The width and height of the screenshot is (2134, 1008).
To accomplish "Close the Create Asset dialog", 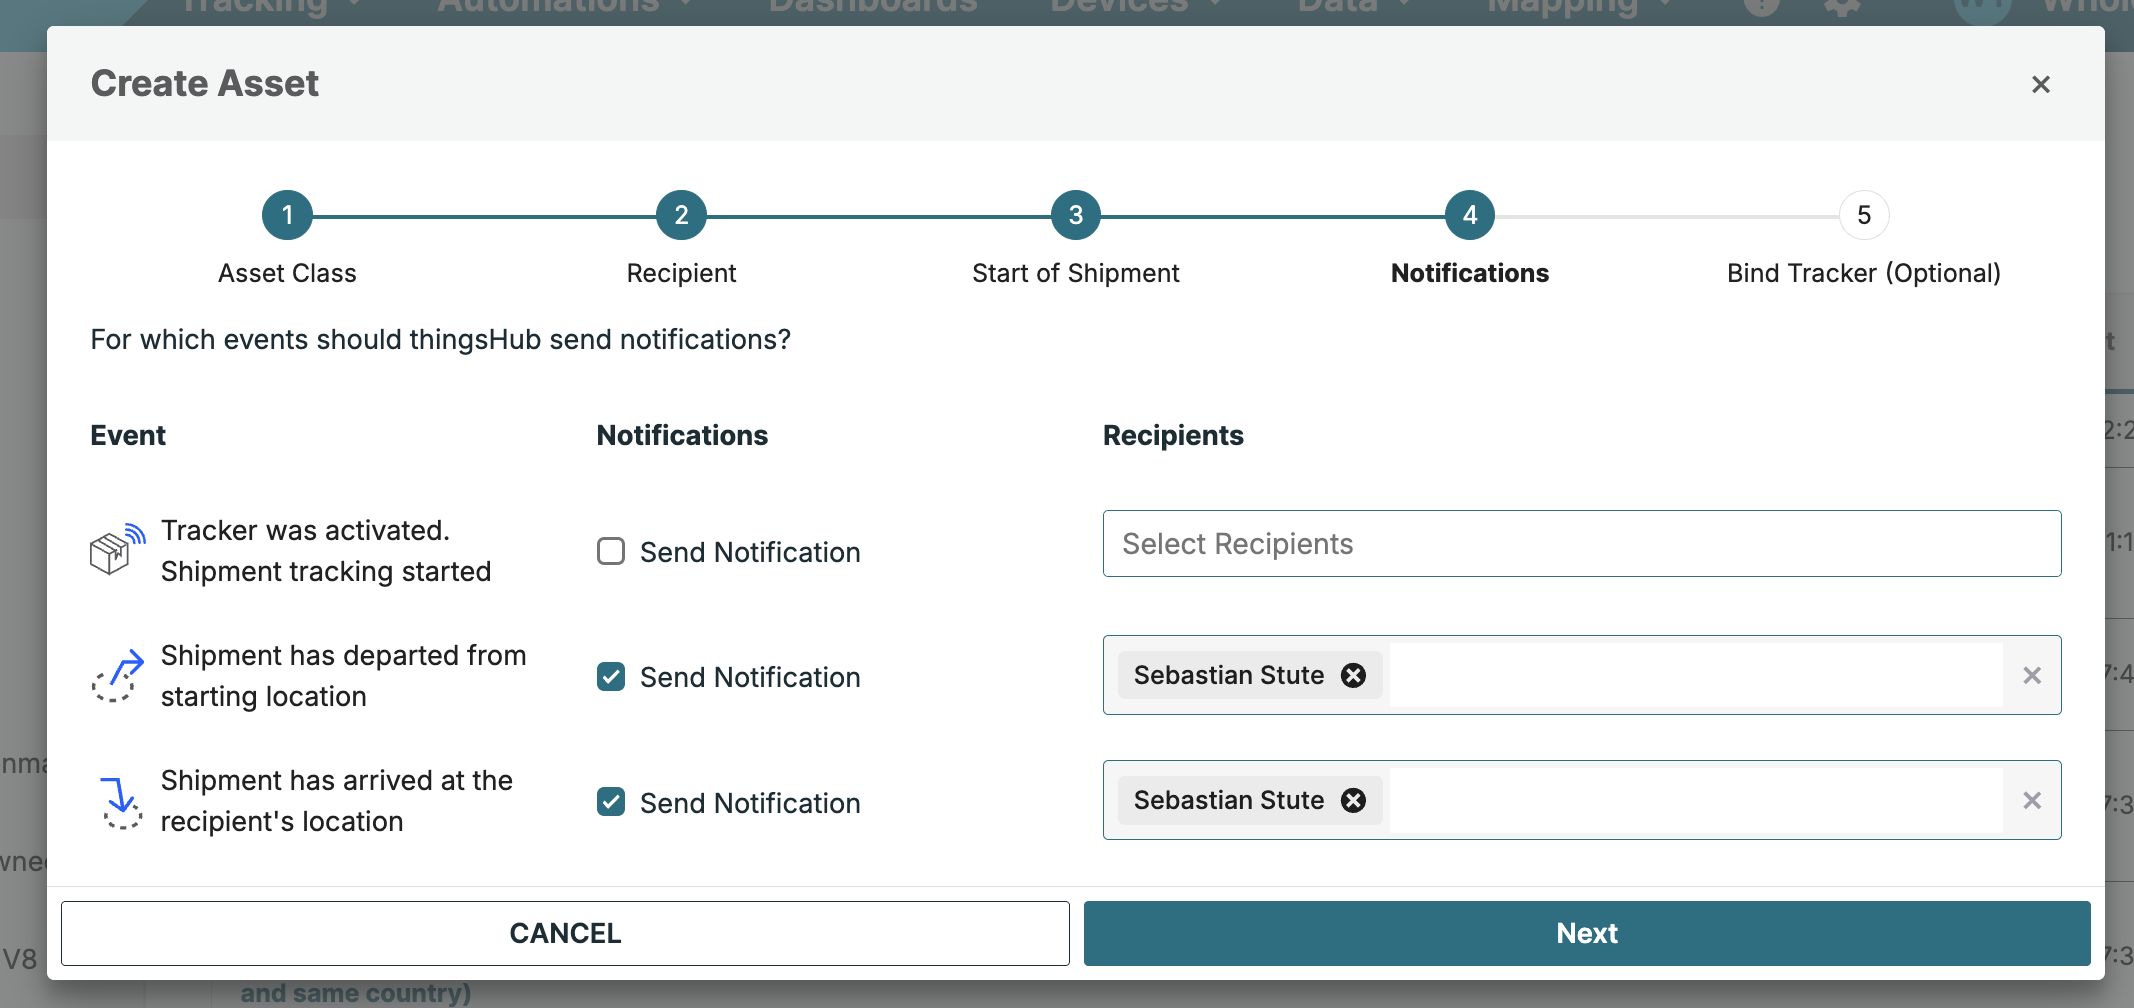I will click(2040, 85).
